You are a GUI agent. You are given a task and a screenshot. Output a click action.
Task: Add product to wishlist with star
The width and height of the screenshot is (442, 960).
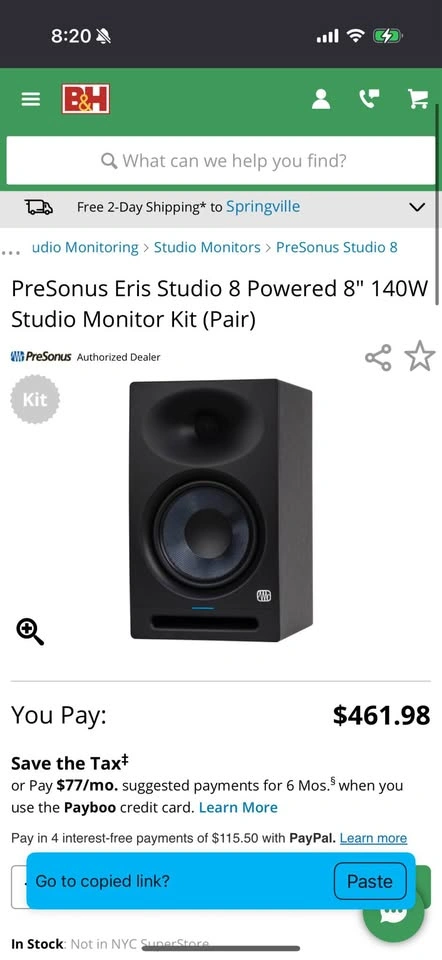[420, 357]
